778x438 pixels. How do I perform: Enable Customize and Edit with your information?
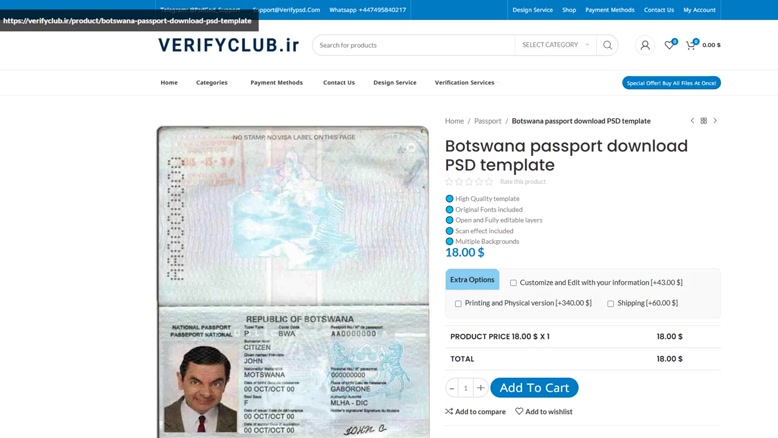pyautogui.click(x=513, y=283)
